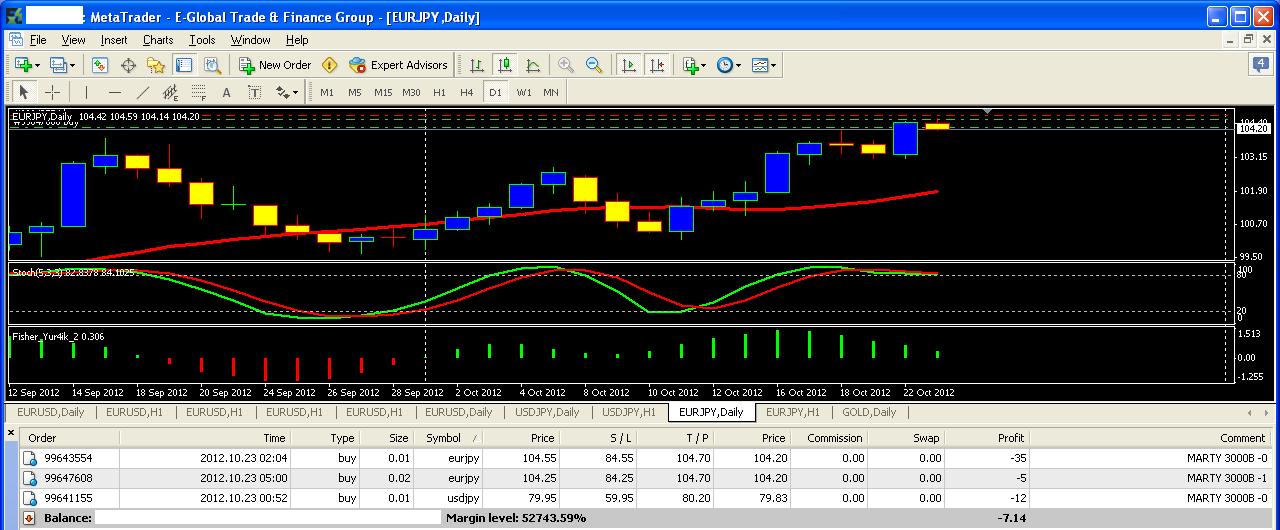Switch to the USDJPY,Daily chart tab
The width and height of the screenshot is (1280, 530).
click(x=547, y=412)
